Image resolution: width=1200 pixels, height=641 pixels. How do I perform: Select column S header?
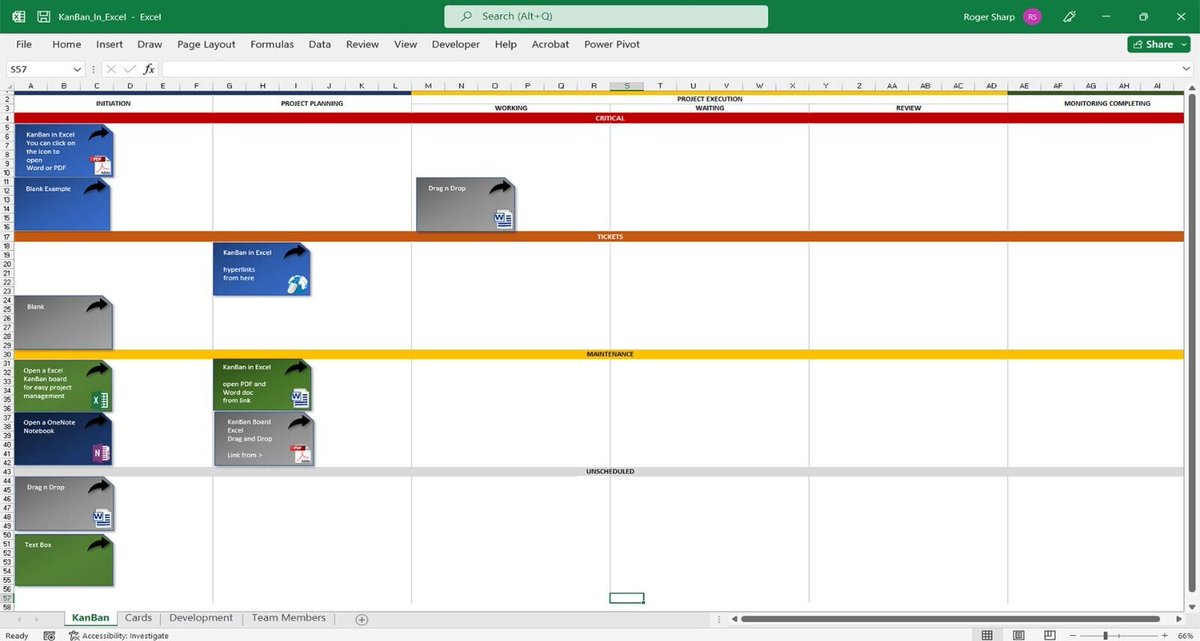(x=627, y=86)
